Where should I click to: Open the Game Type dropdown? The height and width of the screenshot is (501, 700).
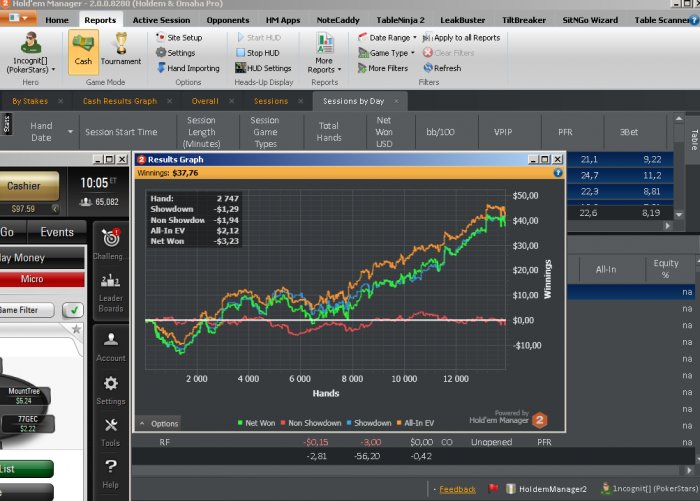click(386, 53)
